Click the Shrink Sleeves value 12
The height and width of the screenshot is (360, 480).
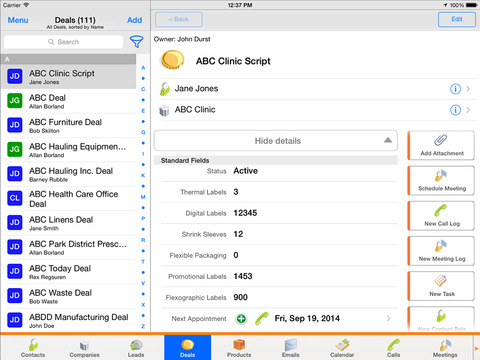click(x=238, y=234)
